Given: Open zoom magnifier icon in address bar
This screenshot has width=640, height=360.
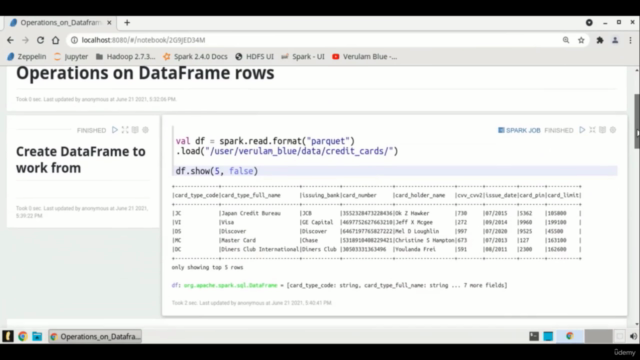Looking at the screenshot, I should point(566,40).
